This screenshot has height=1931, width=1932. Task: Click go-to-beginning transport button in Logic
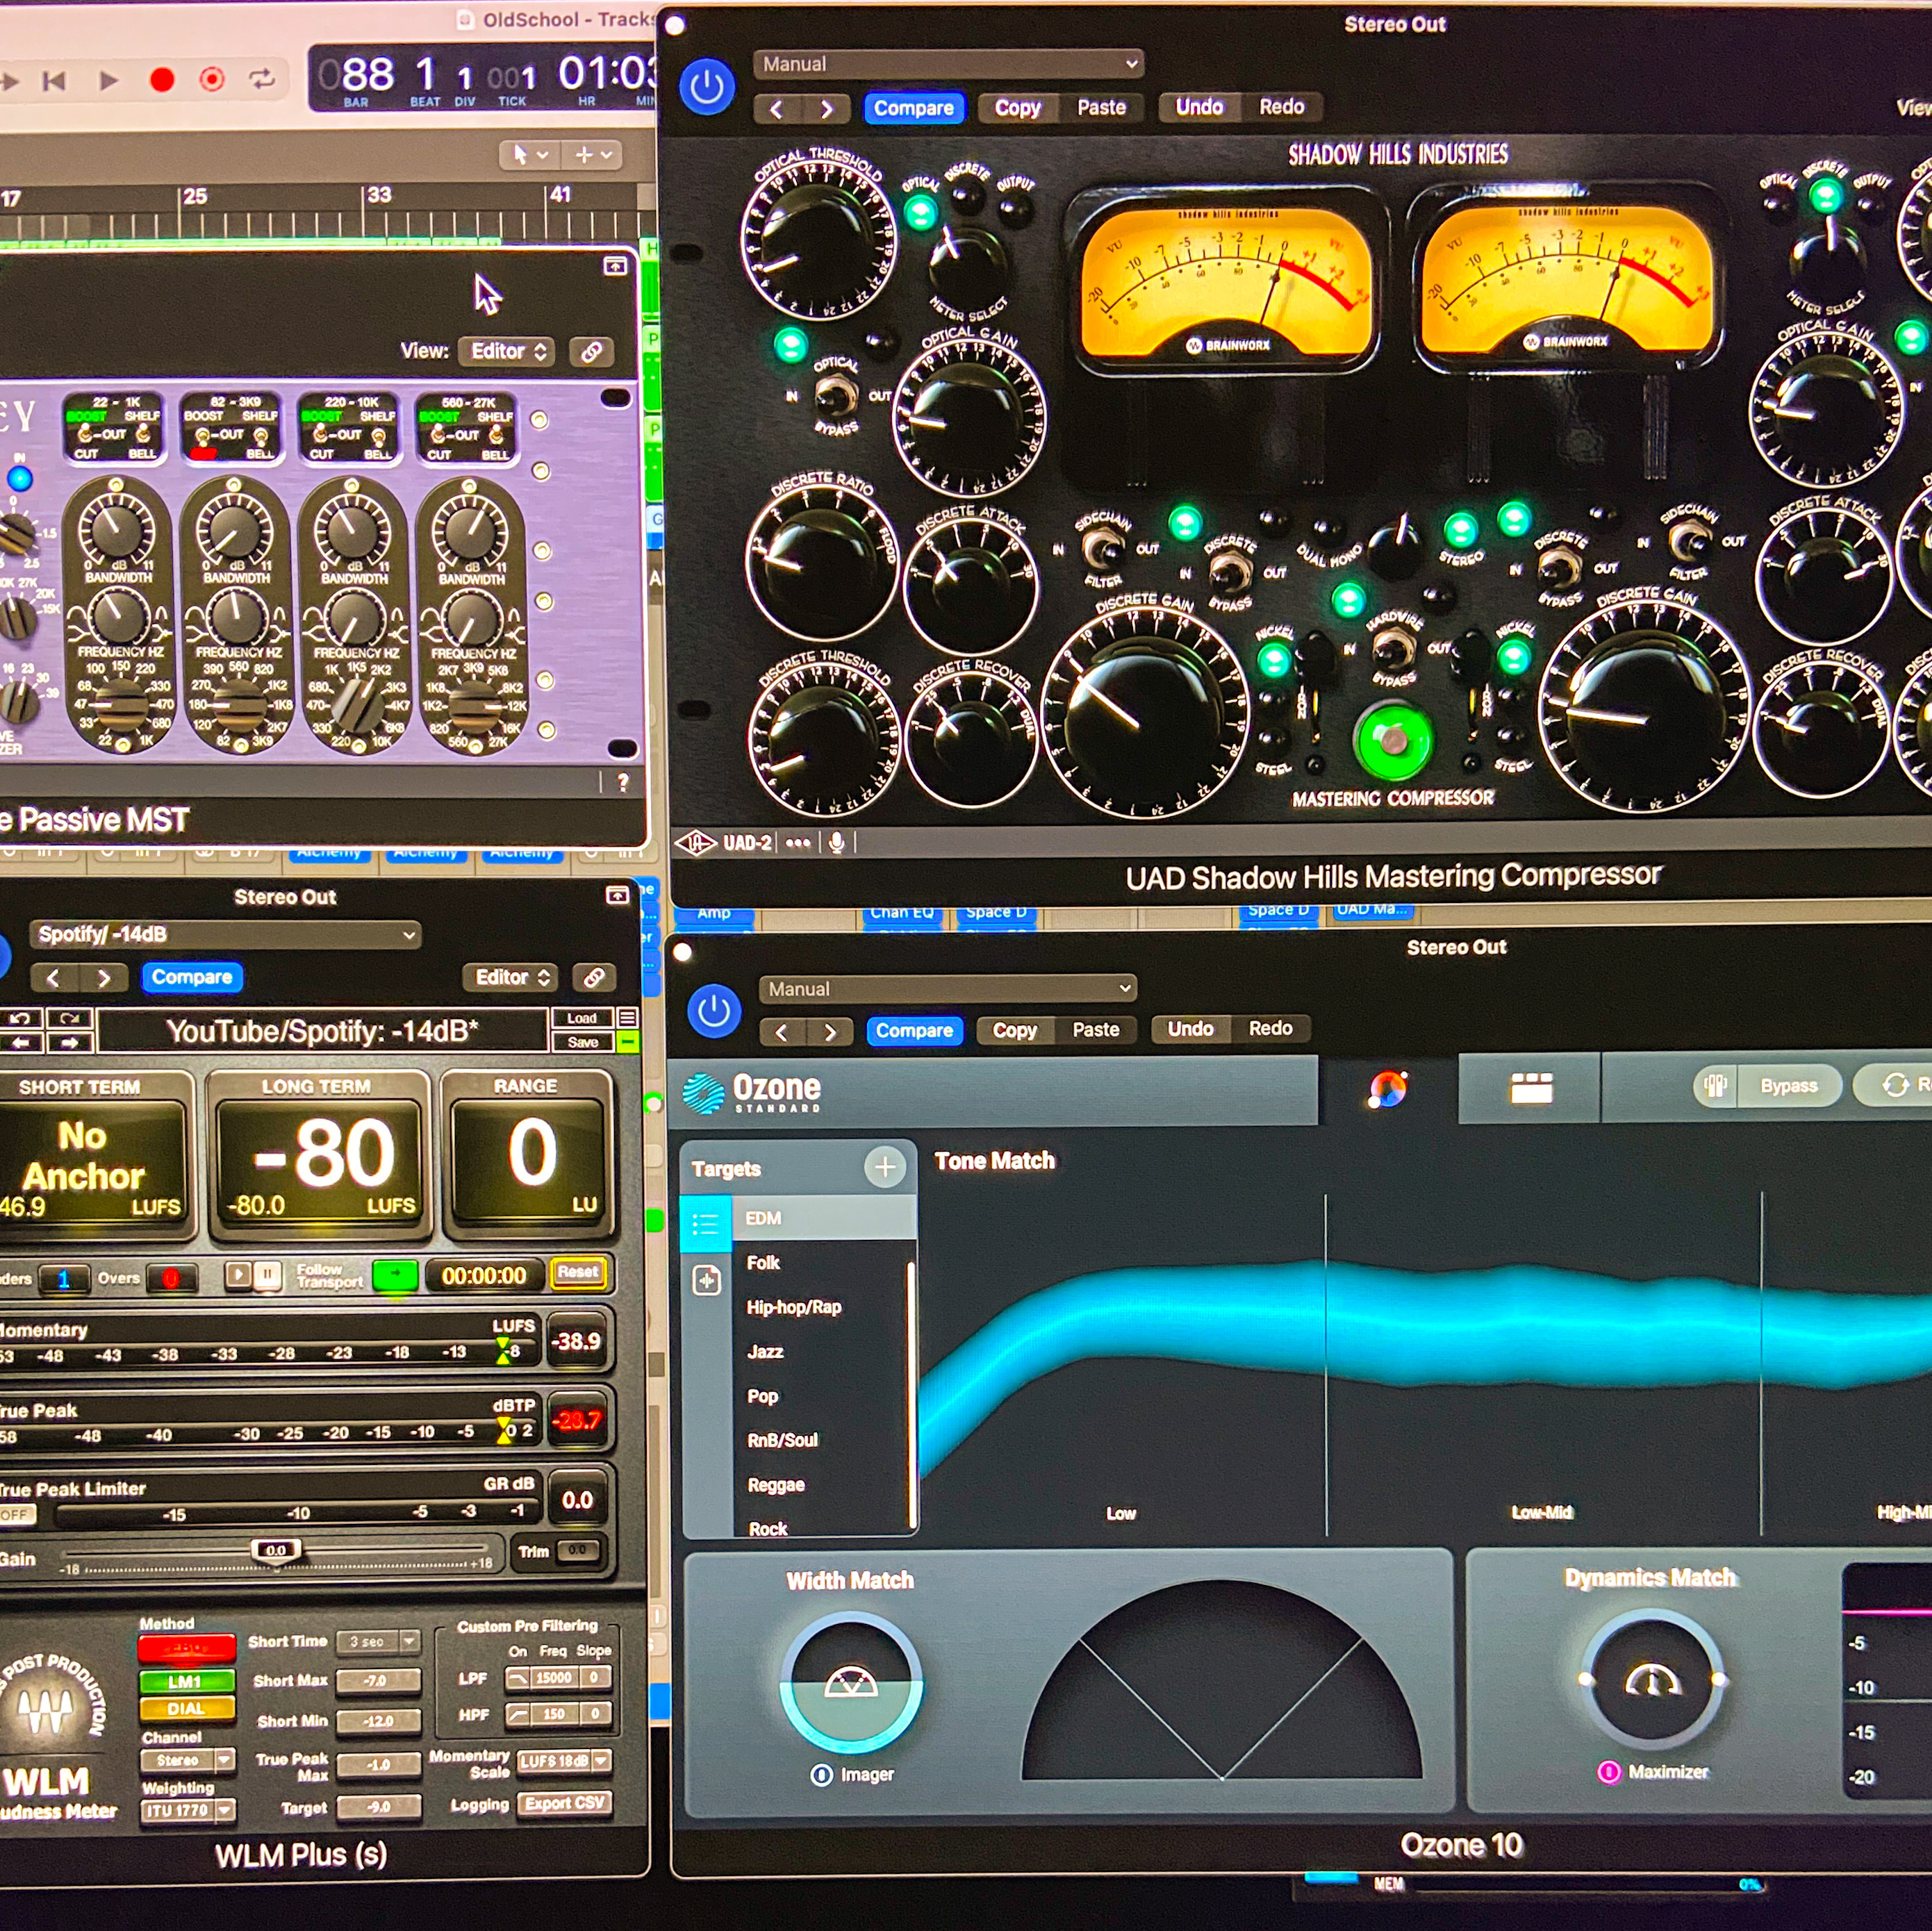pyautogui.click(x=54, y=81)
